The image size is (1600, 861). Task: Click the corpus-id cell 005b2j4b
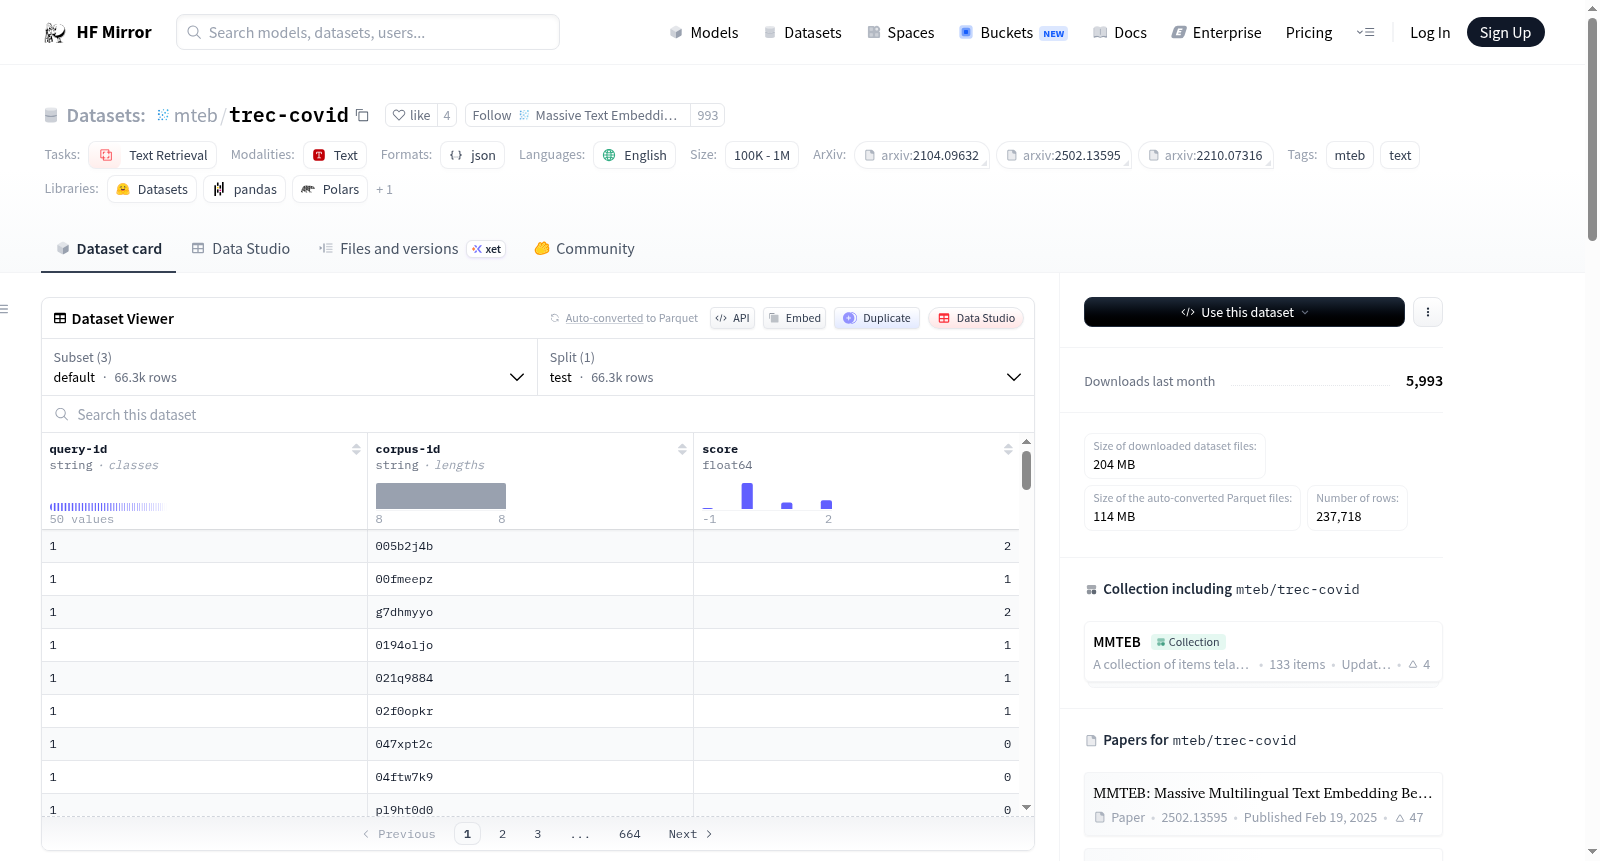[x=404, y=546]
